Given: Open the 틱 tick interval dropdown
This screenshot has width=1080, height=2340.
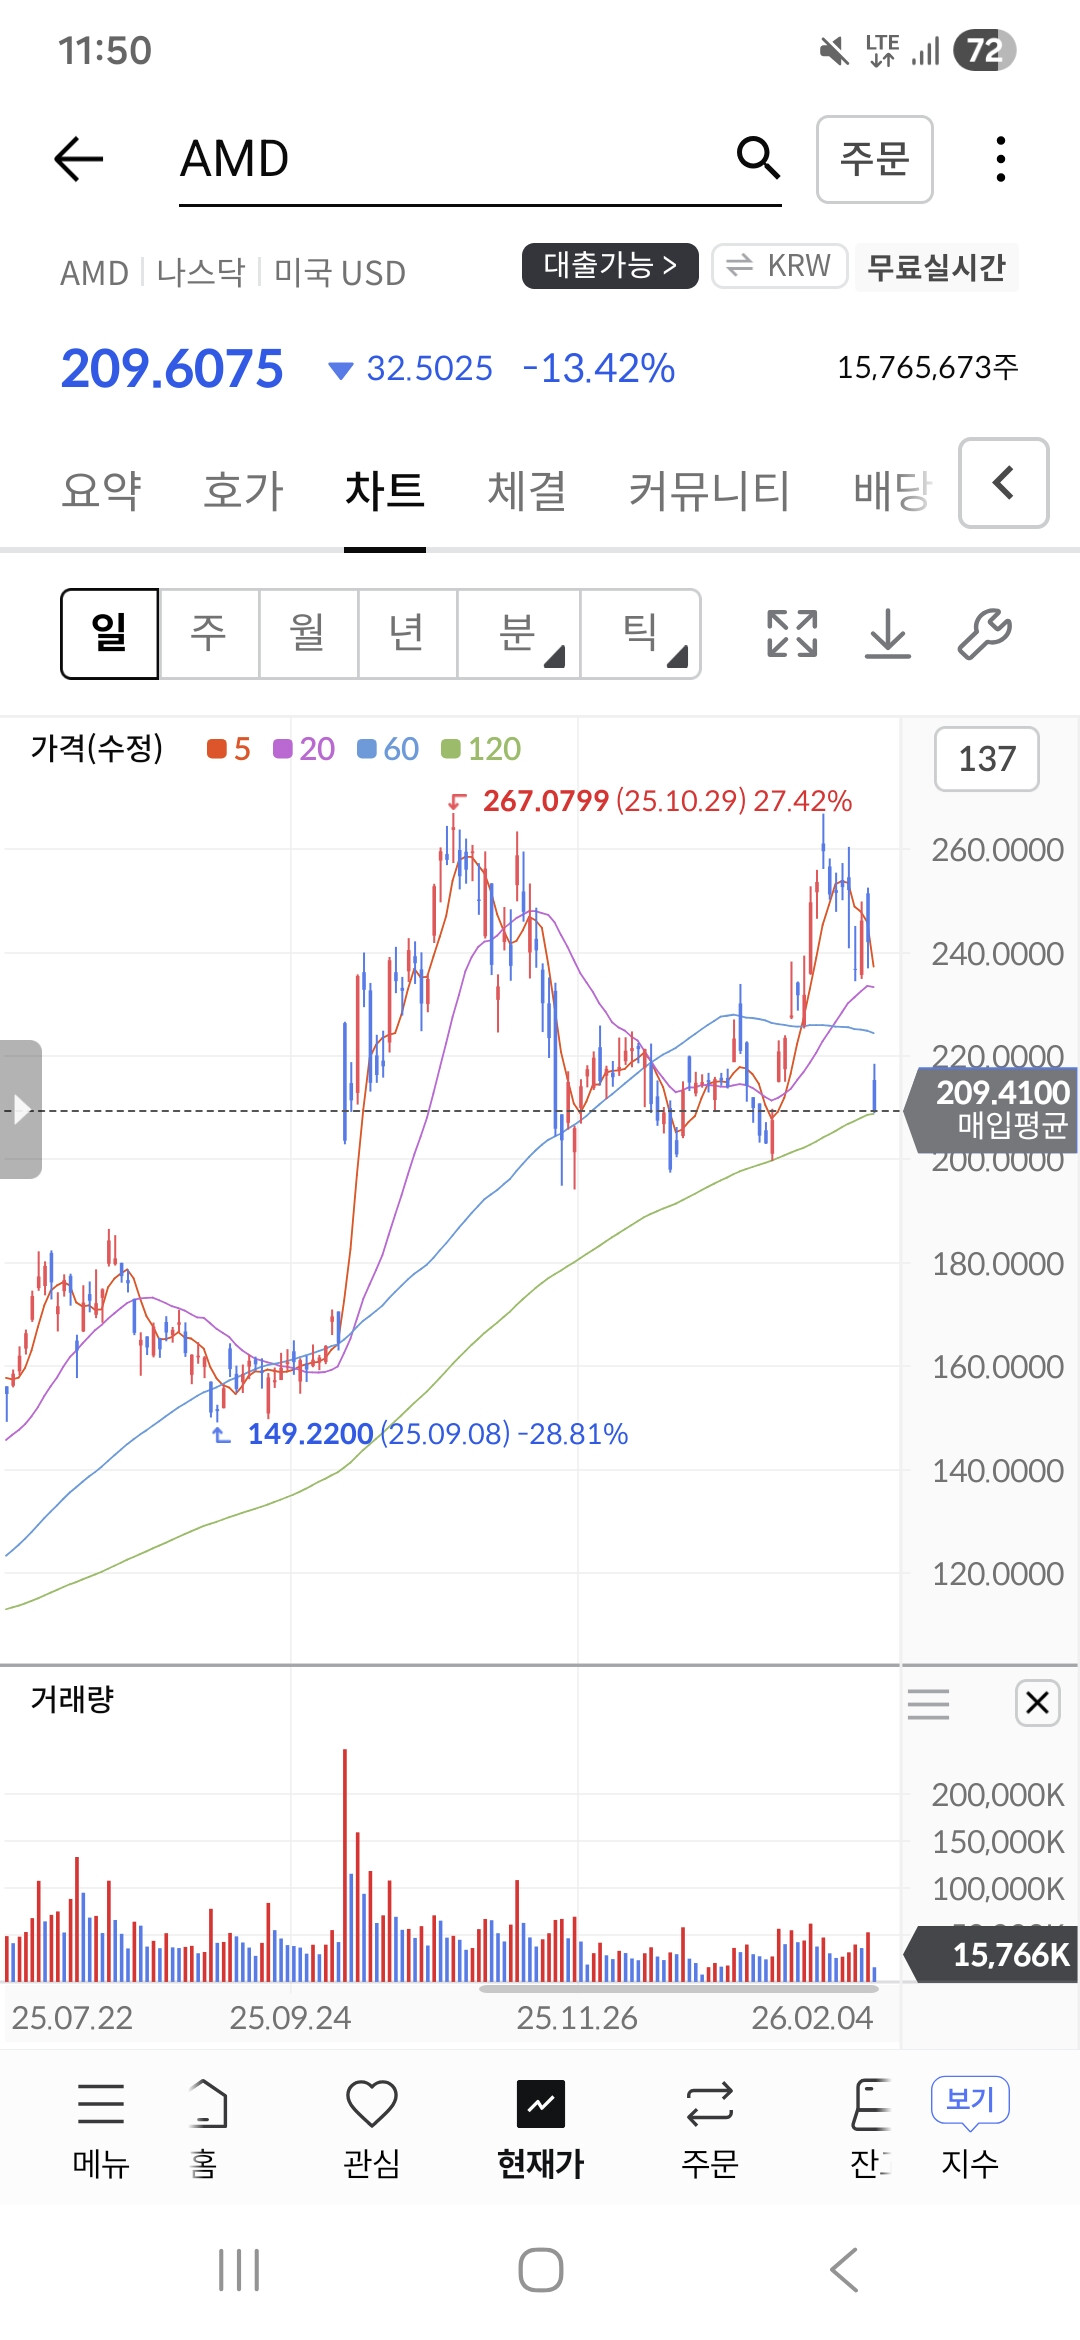Looking at the screenshot, I should 641,634.
